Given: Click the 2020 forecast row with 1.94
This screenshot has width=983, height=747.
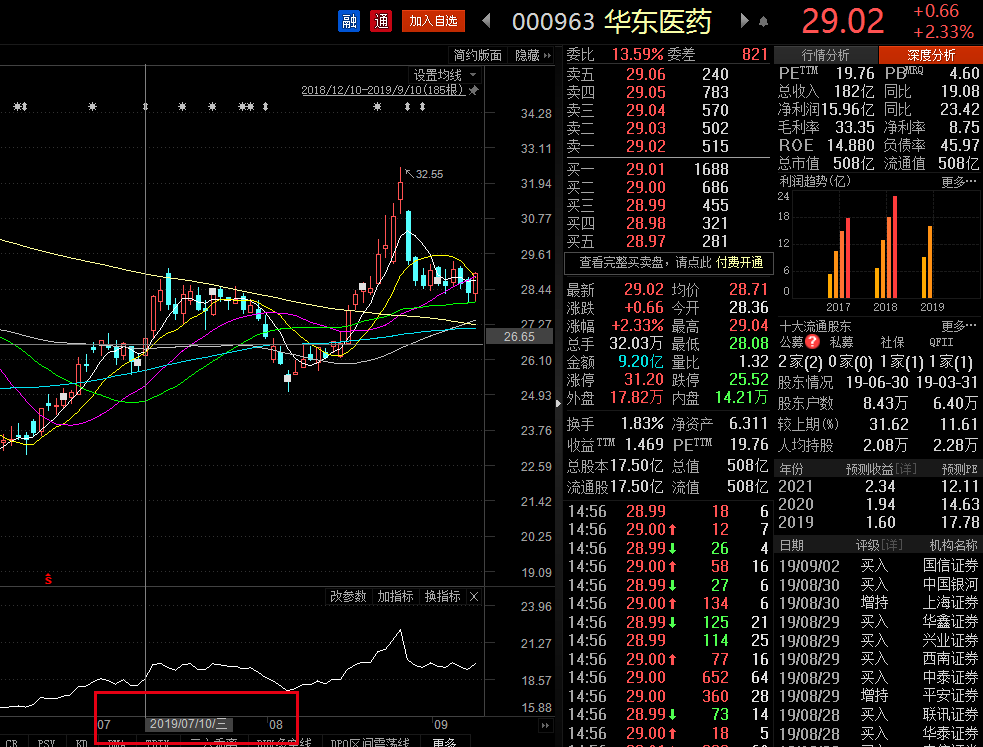Looking at the screenshot, I should [x=878, y=504].
